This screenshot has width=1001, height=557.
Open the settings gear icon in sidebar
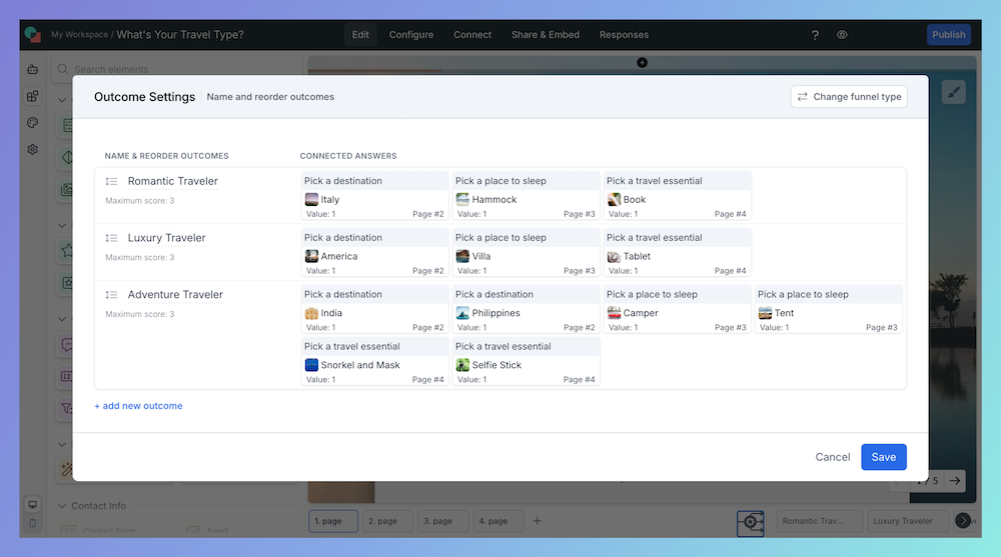pyautogui.click(x=32, y=149)
